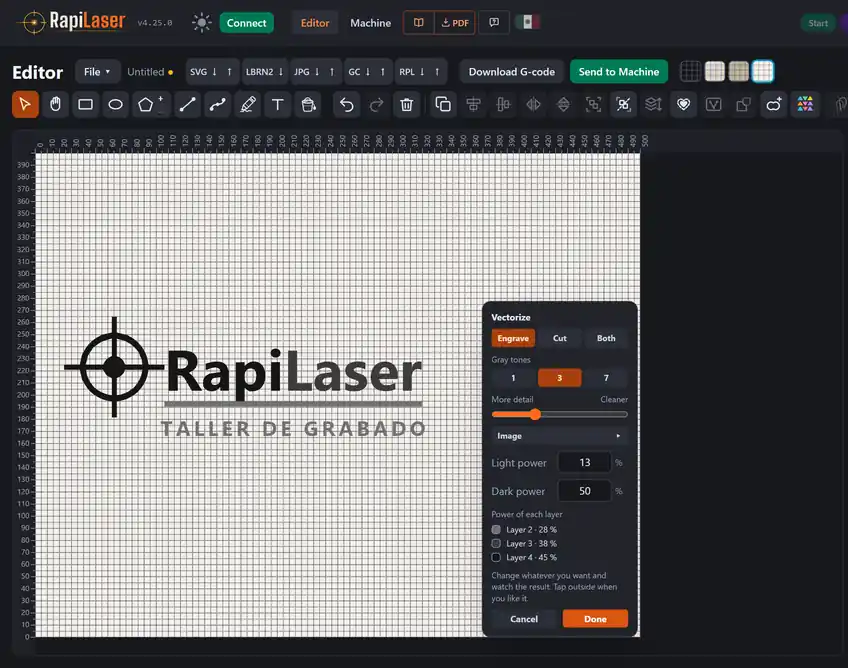Download the PDF manual
Screen dimensions: 848x668
(455, 23)
